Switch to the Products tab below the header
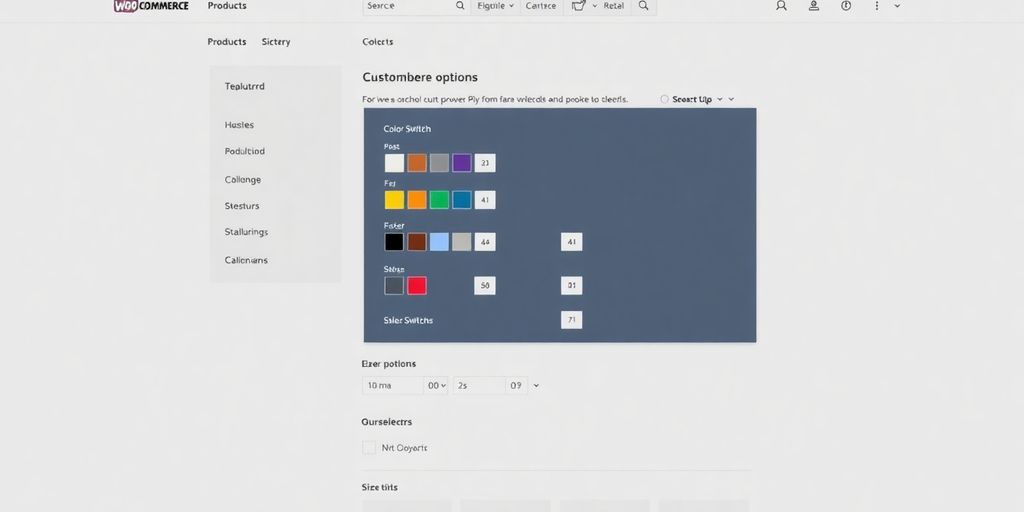This screenshot has width=1024, height=512. click(227, 42)
